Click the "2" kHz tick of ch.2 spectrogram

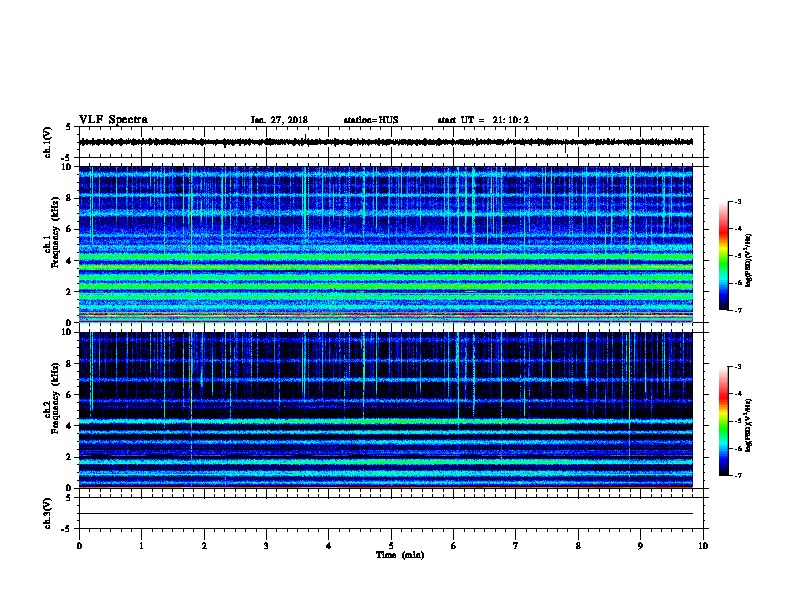69,457
